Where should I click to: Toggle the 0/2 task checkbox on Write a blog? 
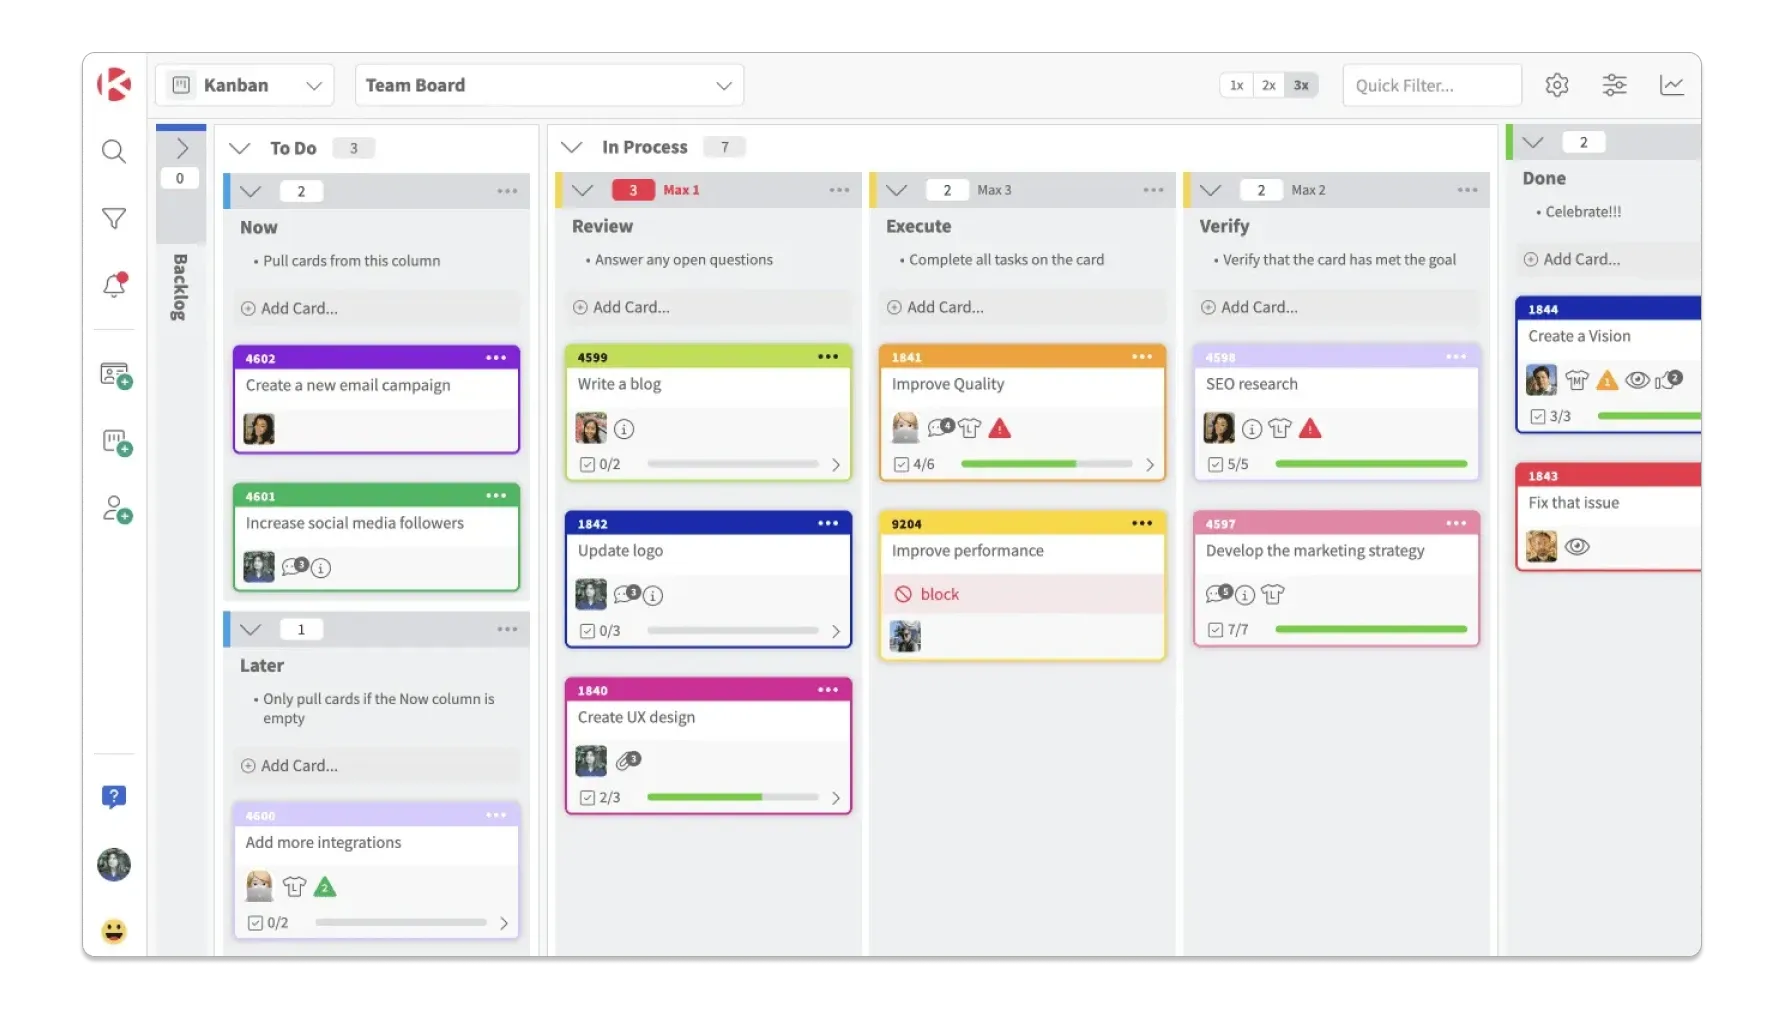tap(588, 464)
